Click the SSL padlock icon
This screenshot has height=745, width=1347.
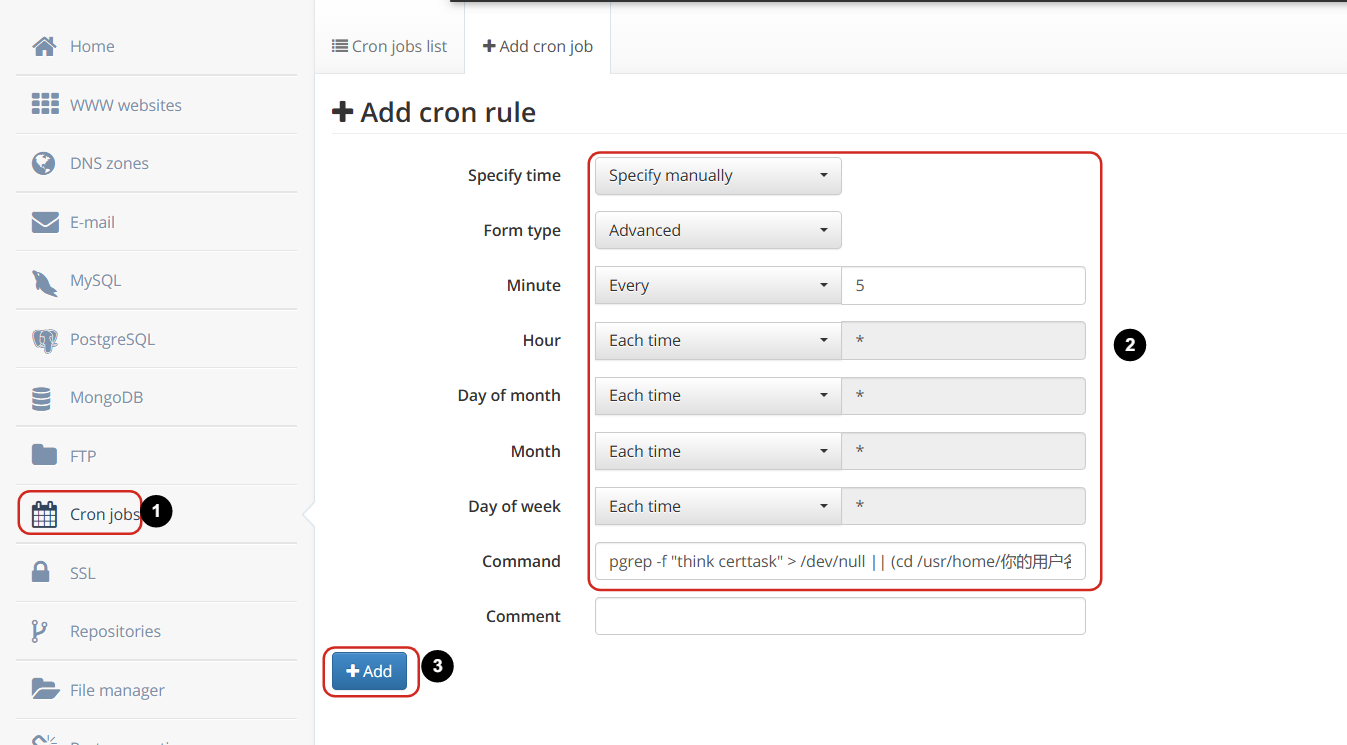click(41, 573)
